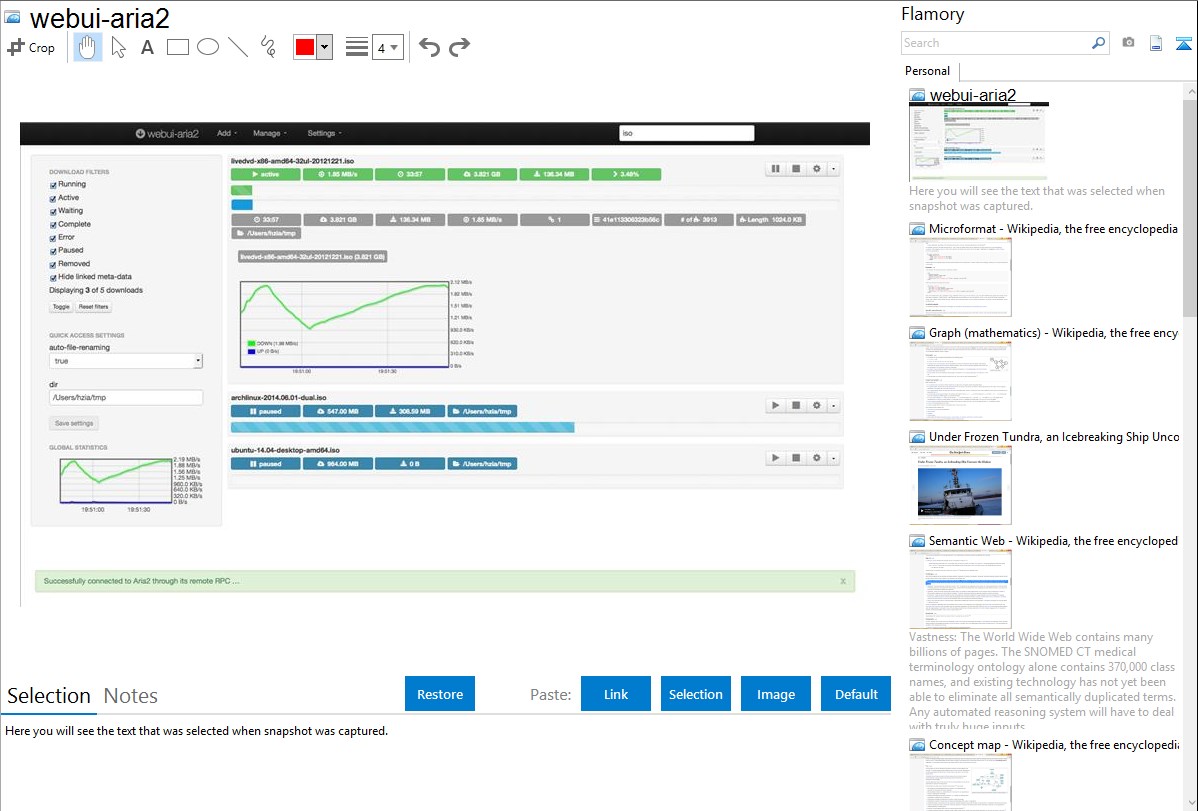Resume the ubuntu-14.04-desktop download
Image resolution: width=1198 pixels, height=811 pixels.
point(775,458)
